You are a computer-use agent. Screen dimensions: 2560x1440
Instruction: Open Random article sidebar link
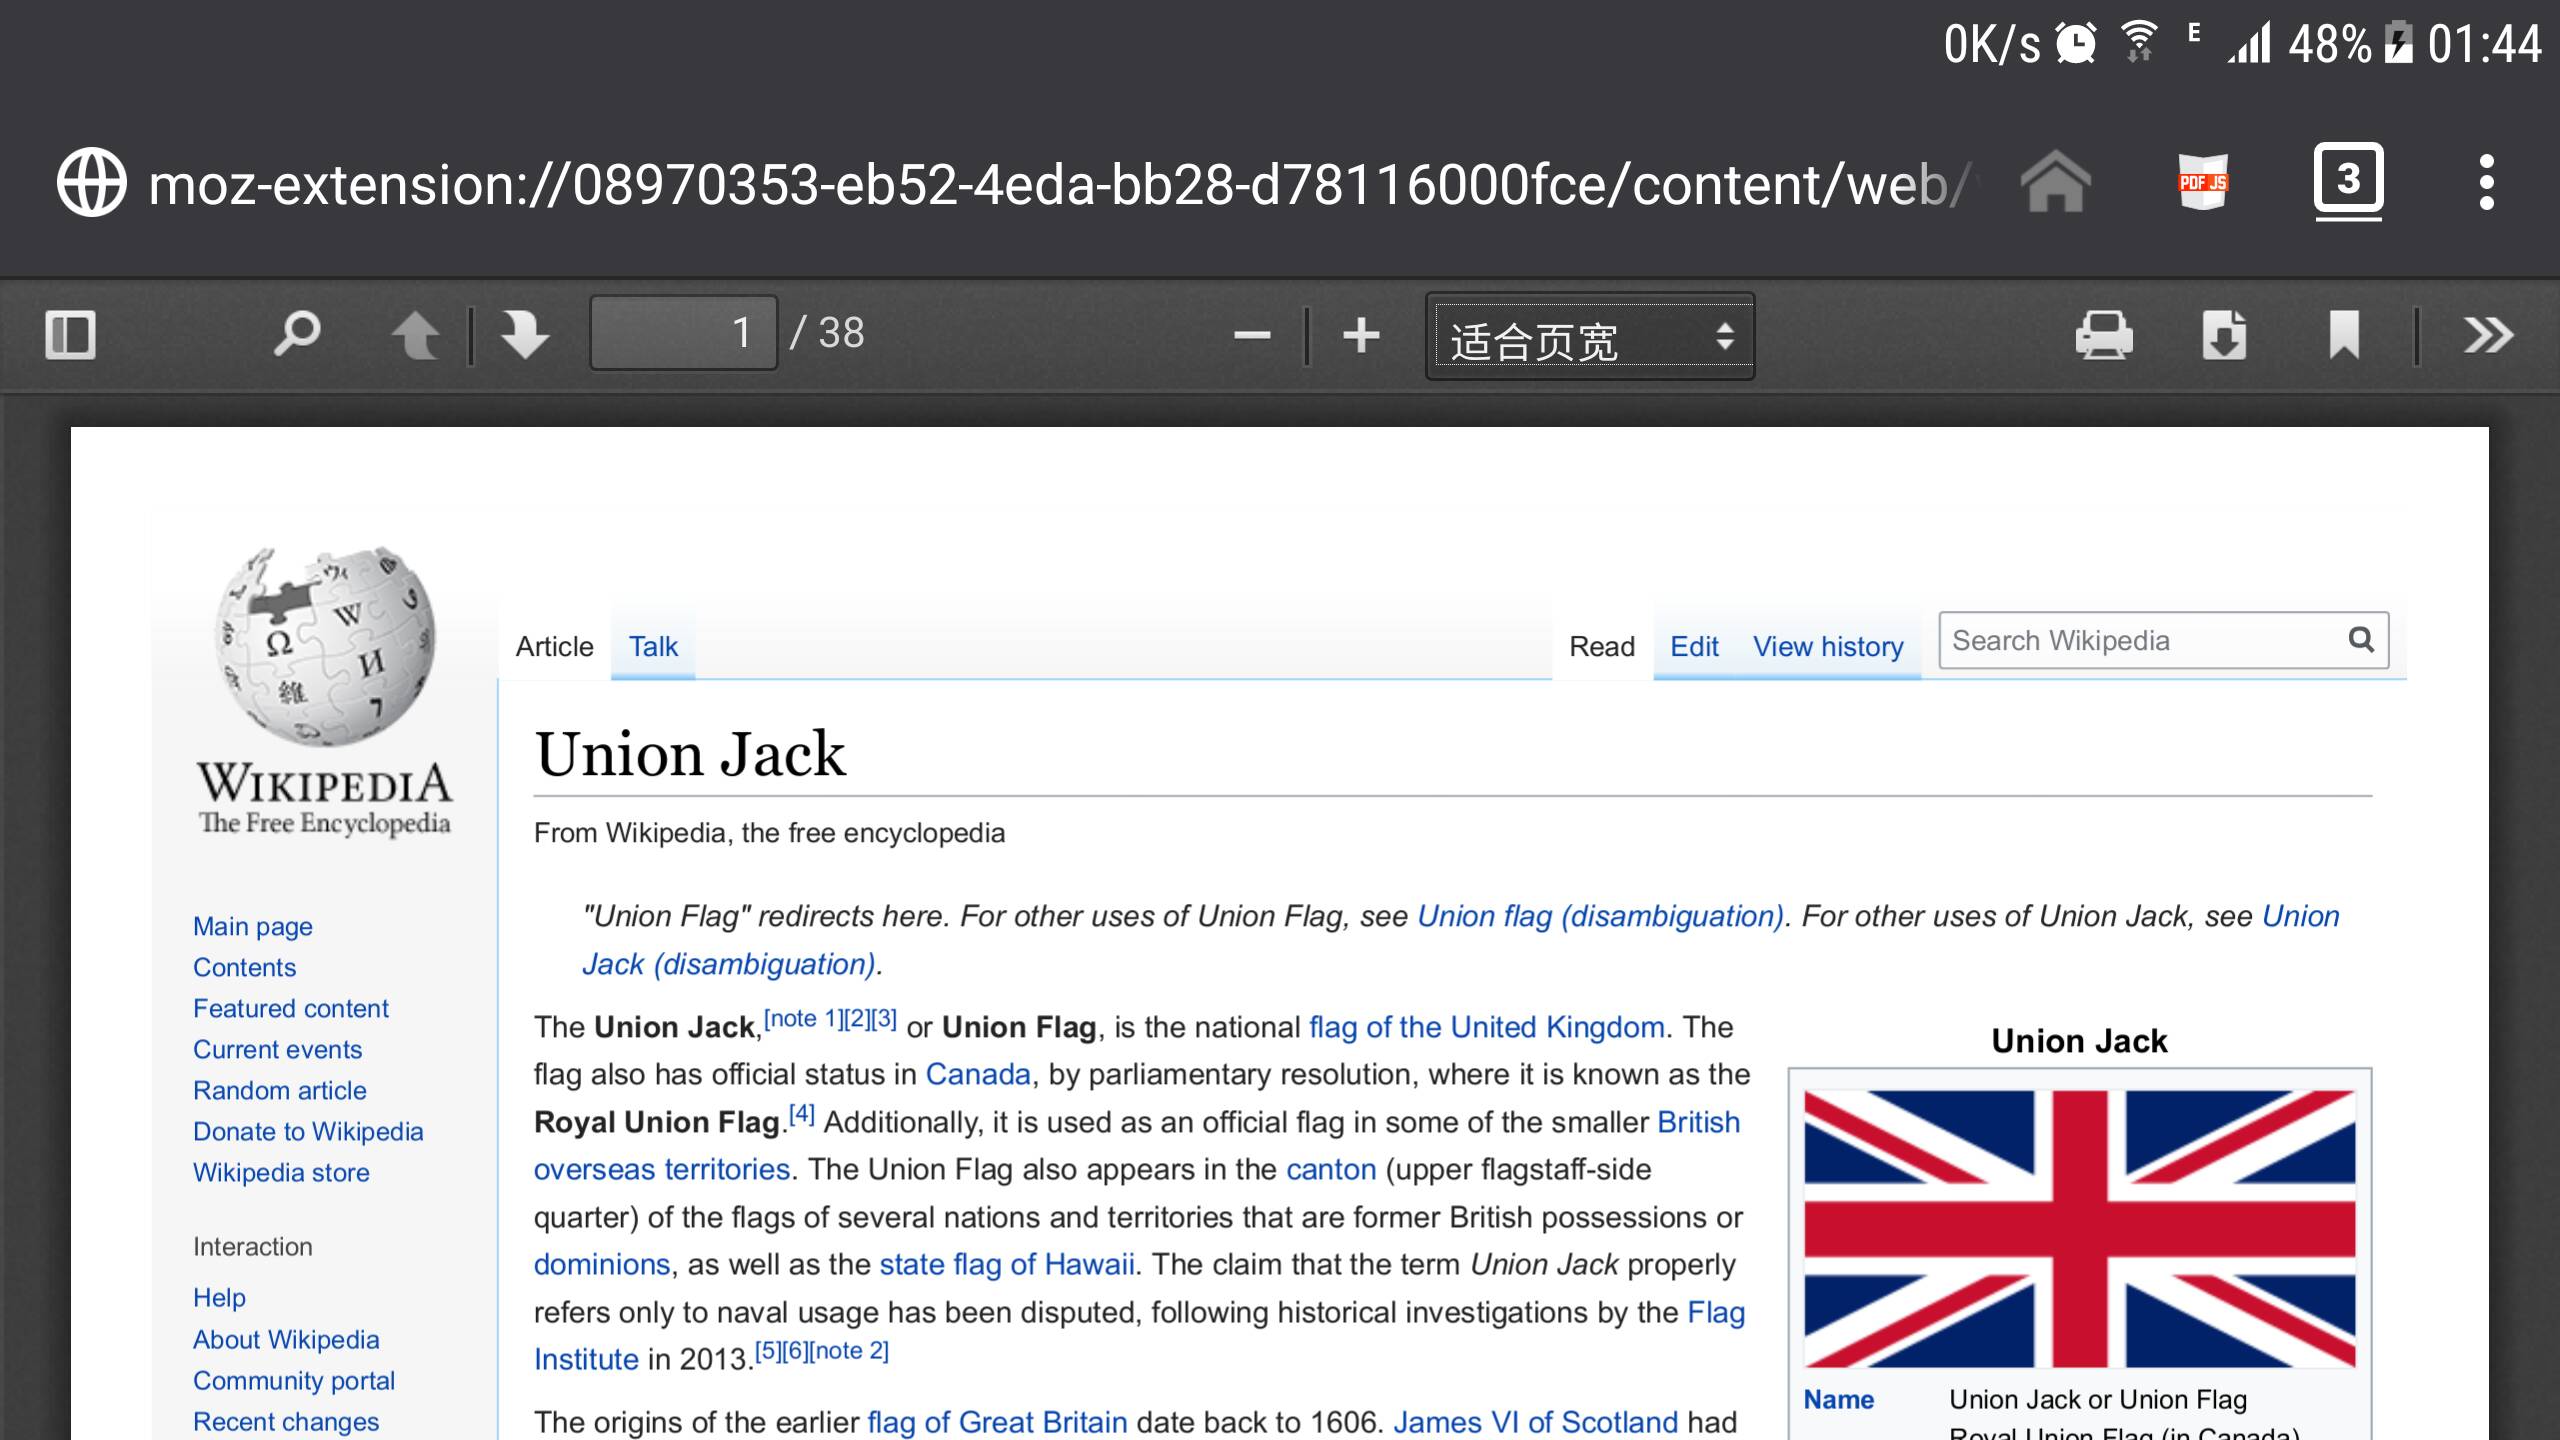point(279,1090)
